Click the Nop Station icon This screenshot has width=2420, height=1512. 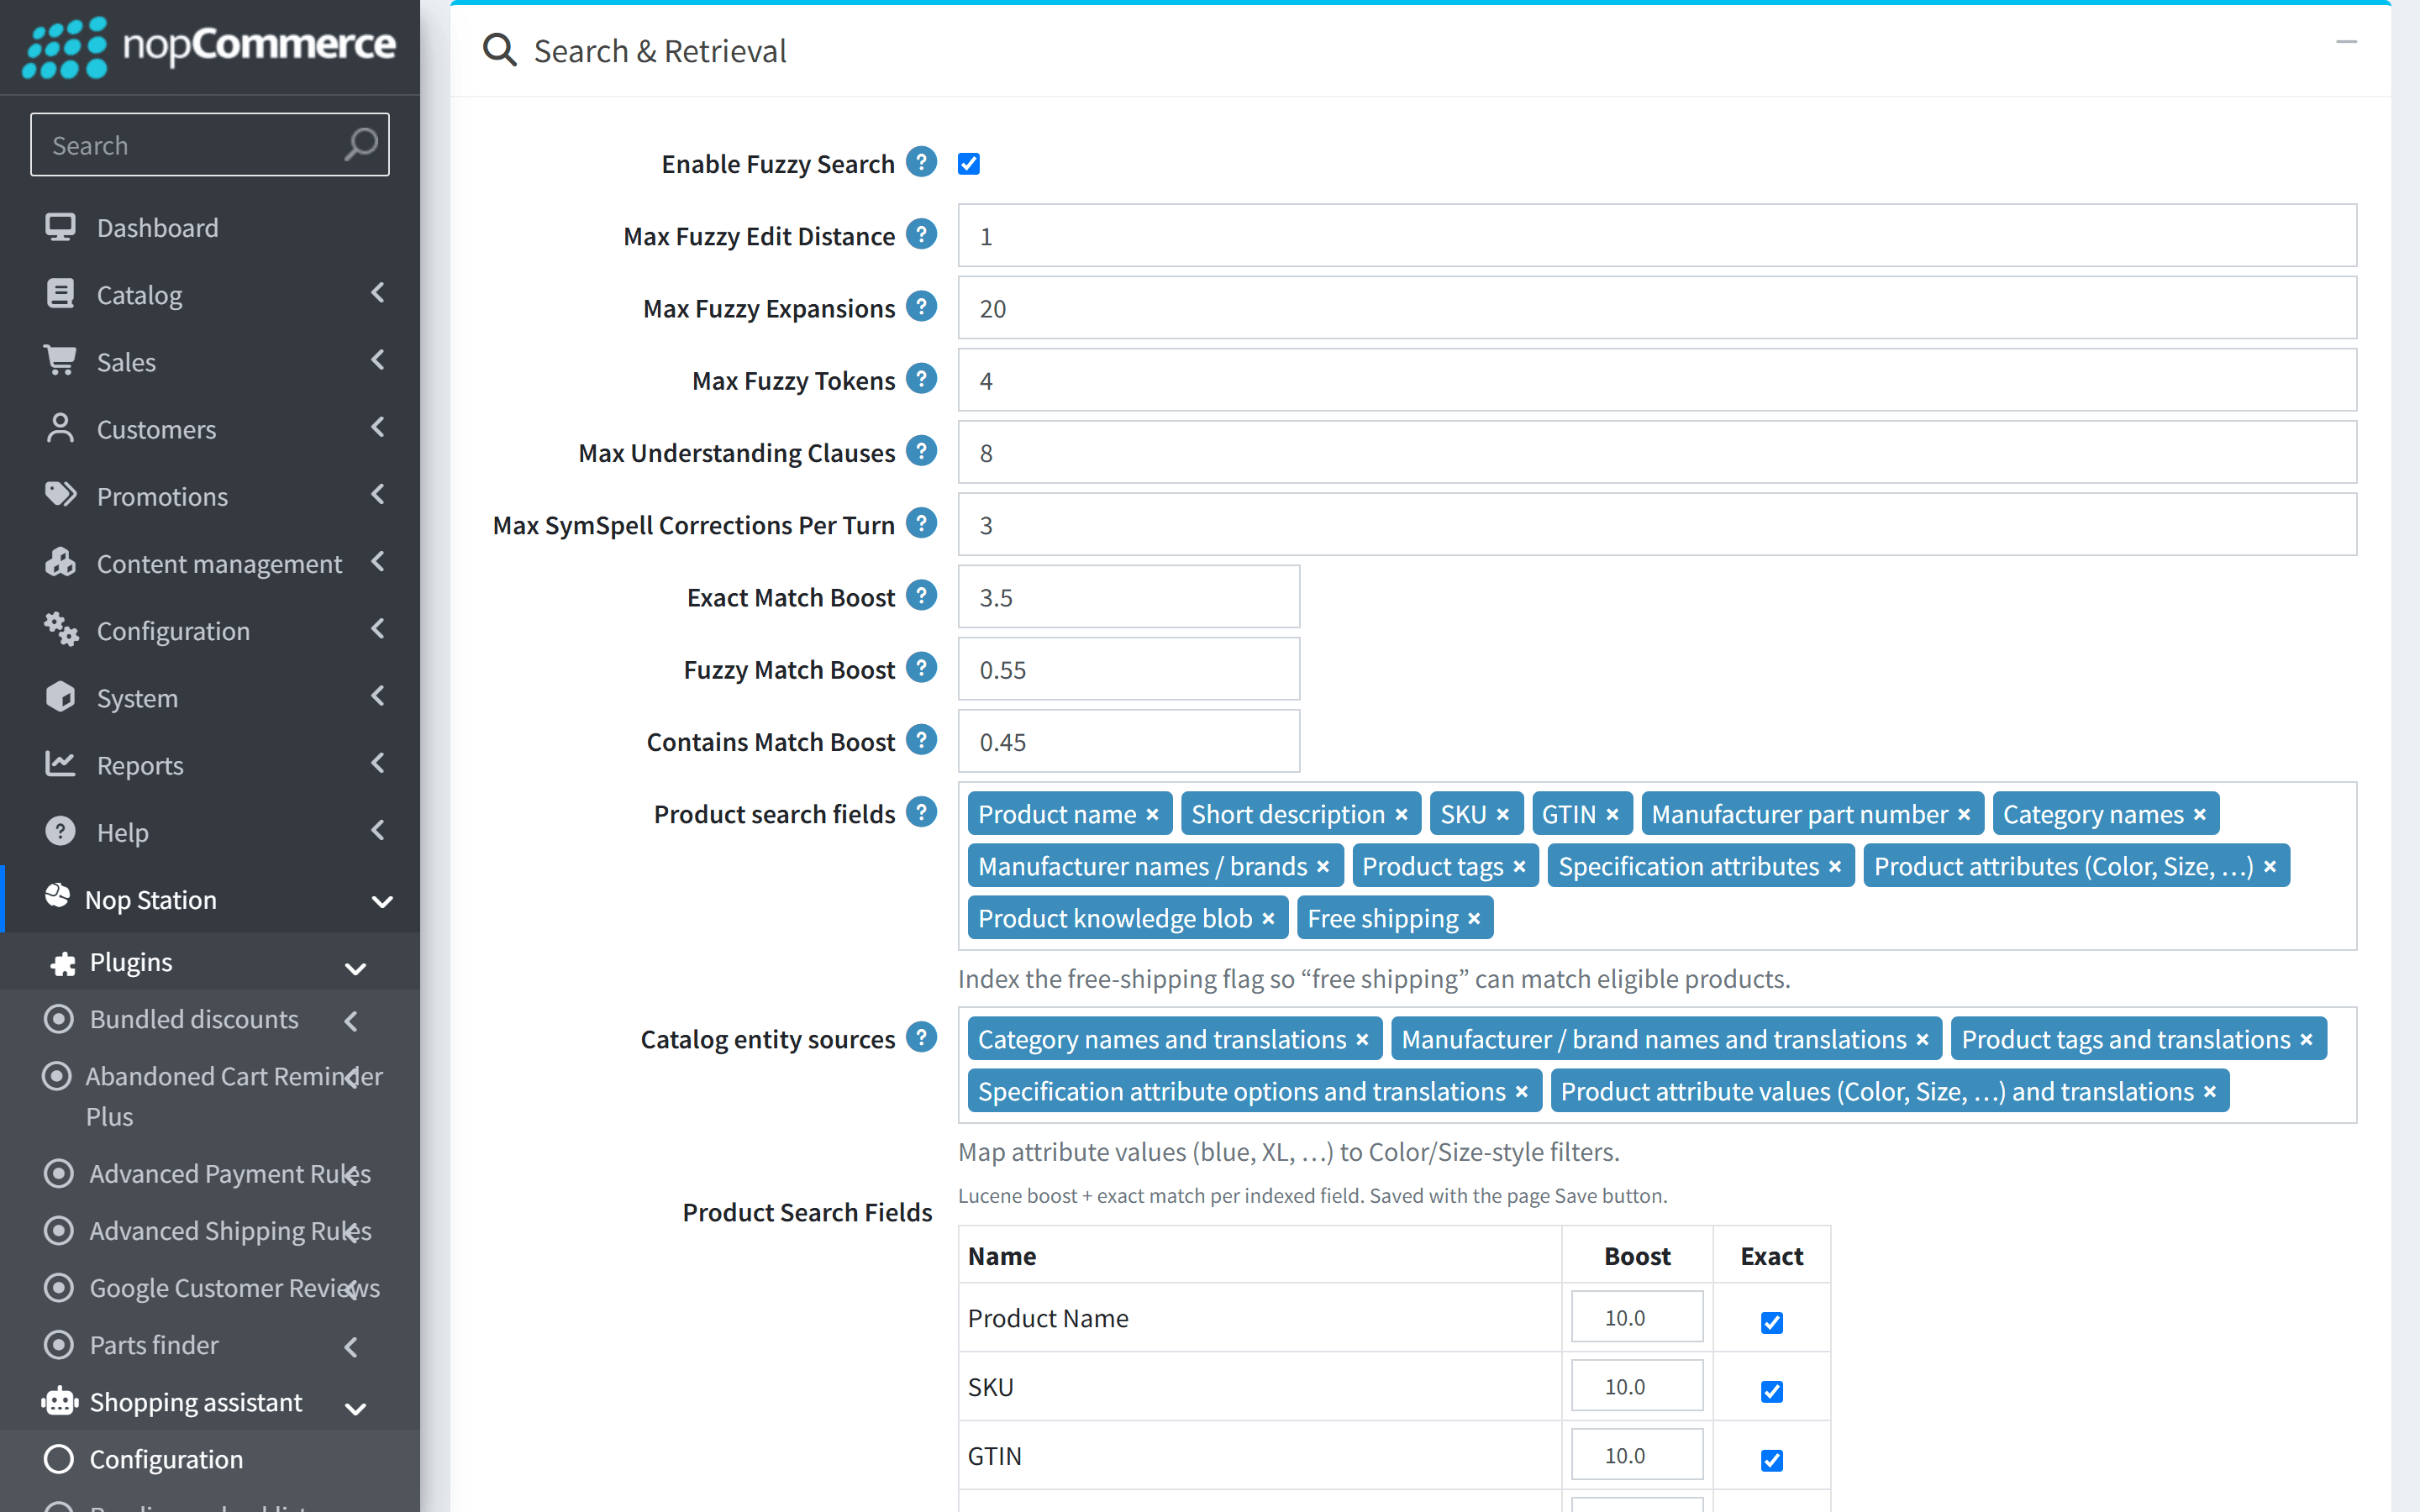tap(57, 896)
